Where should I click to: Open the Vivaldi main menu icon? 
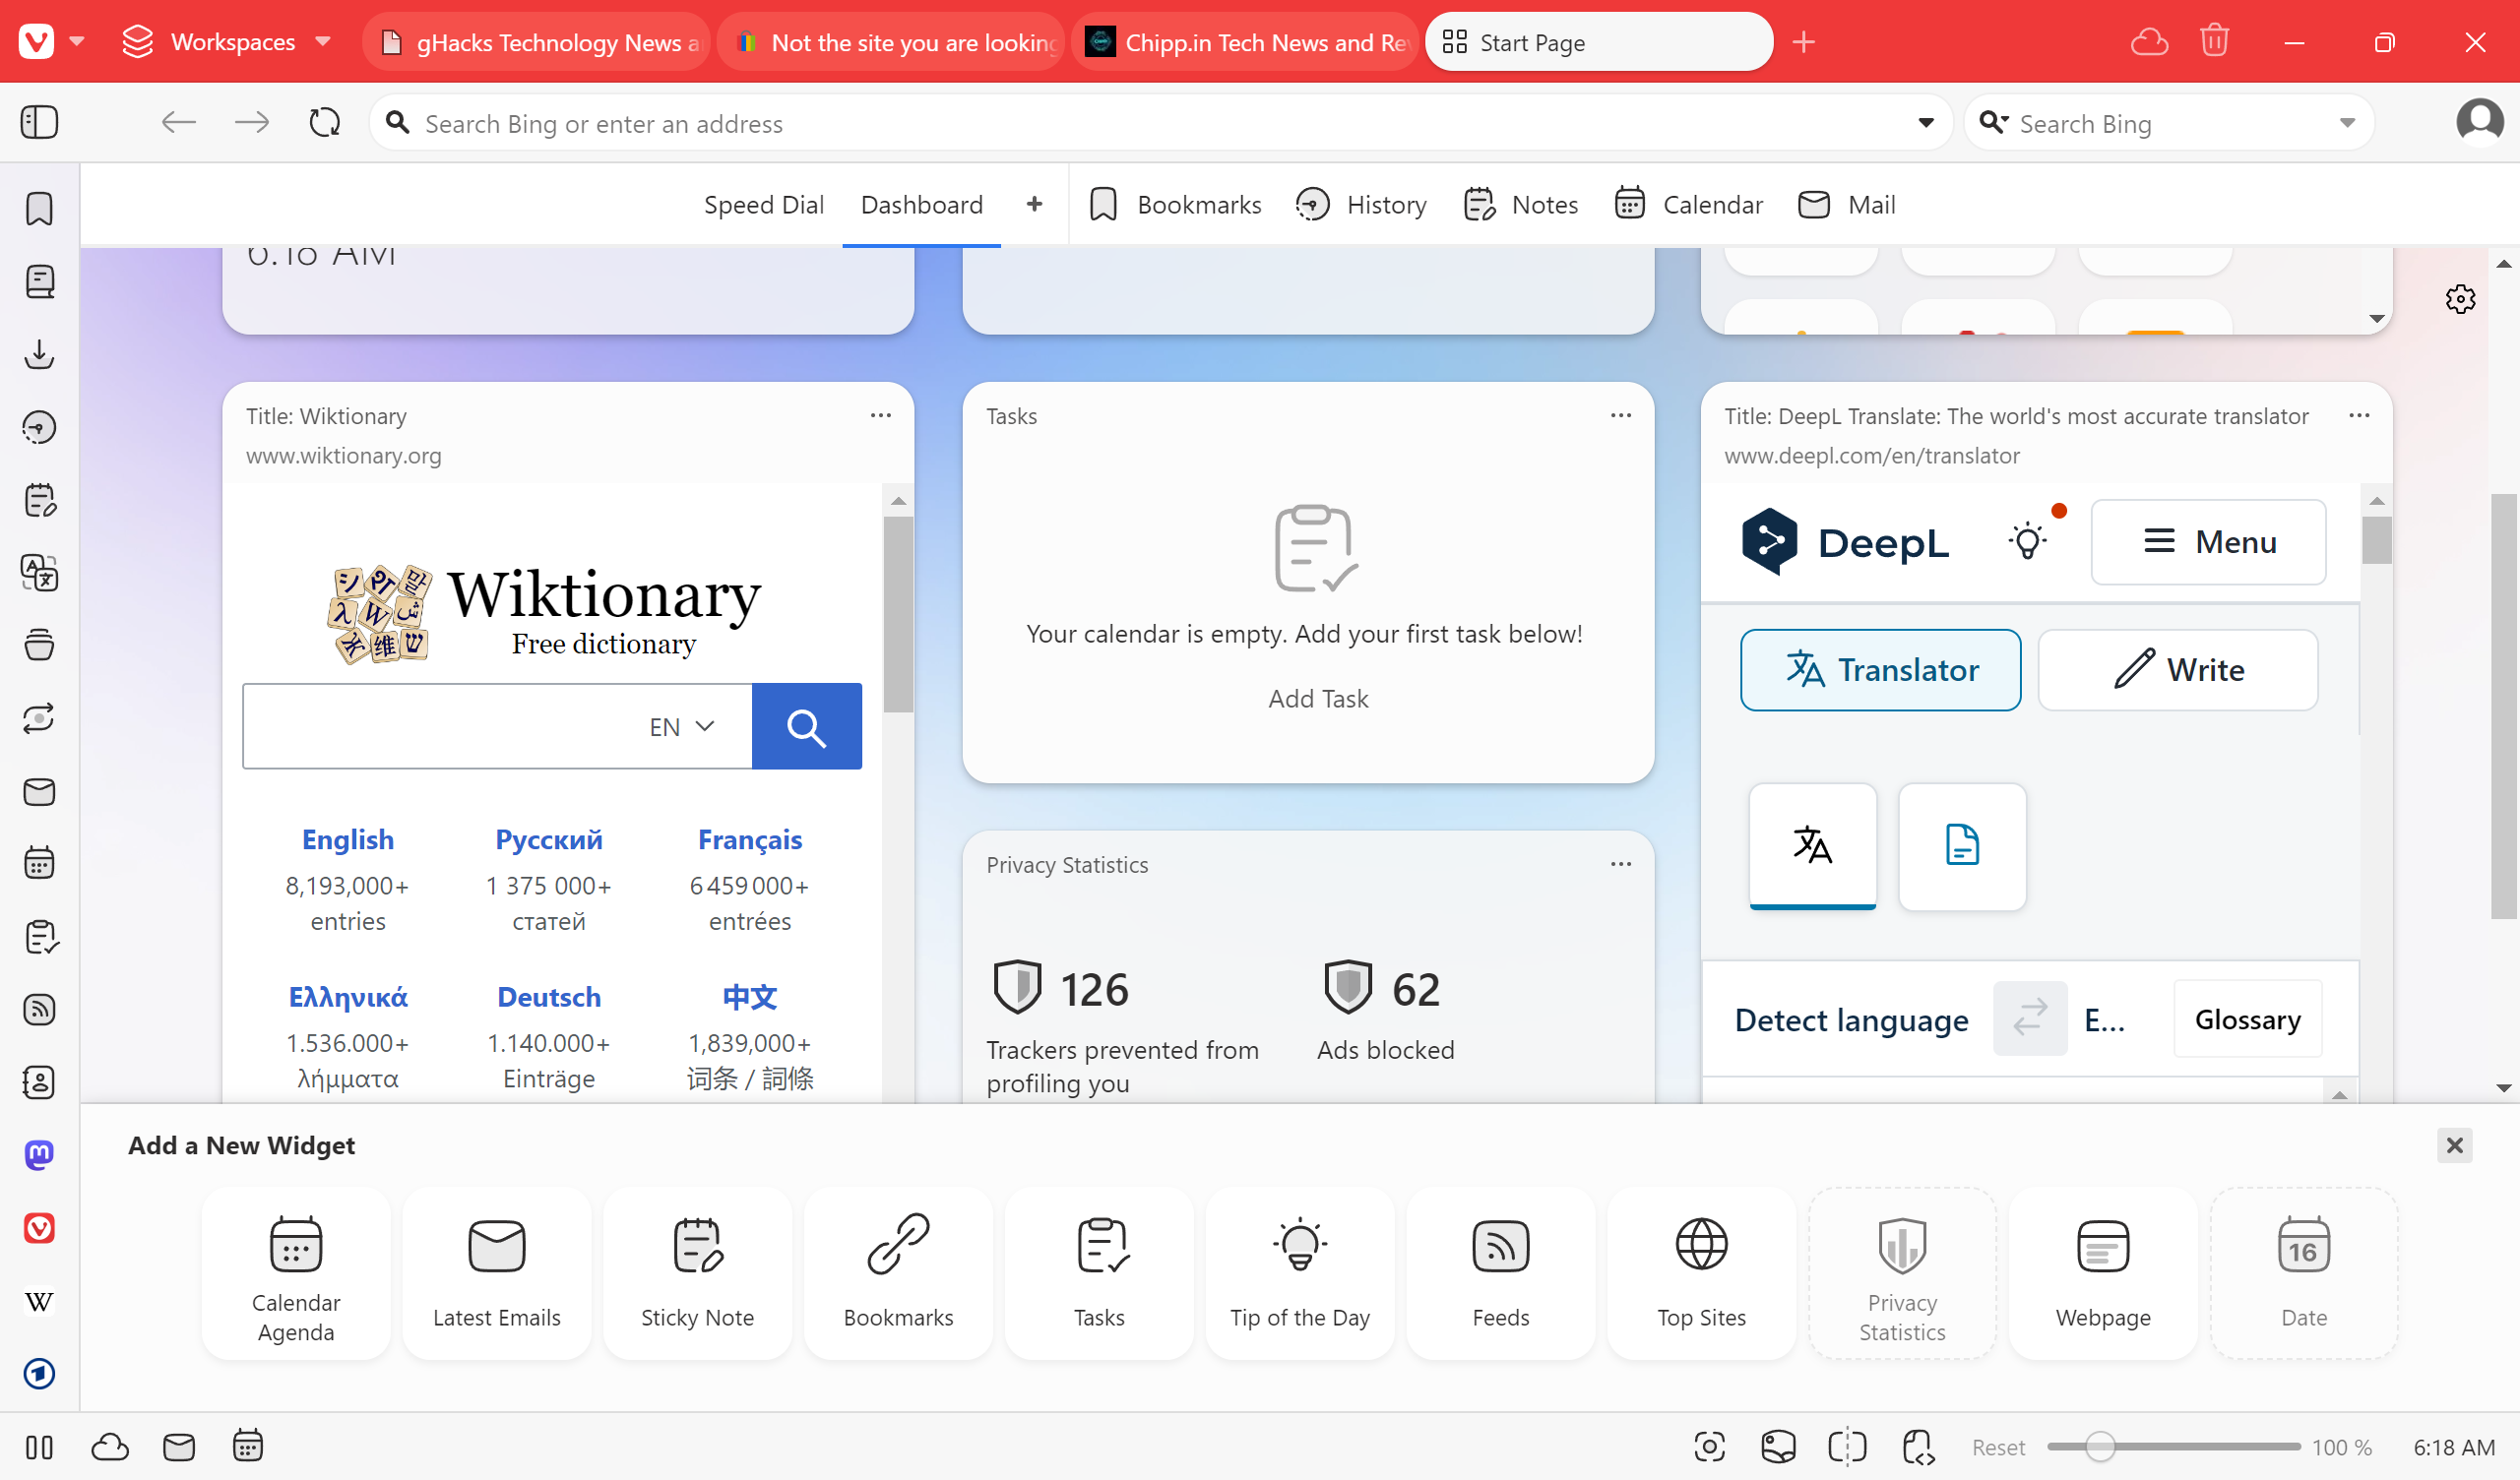point(37,42)
